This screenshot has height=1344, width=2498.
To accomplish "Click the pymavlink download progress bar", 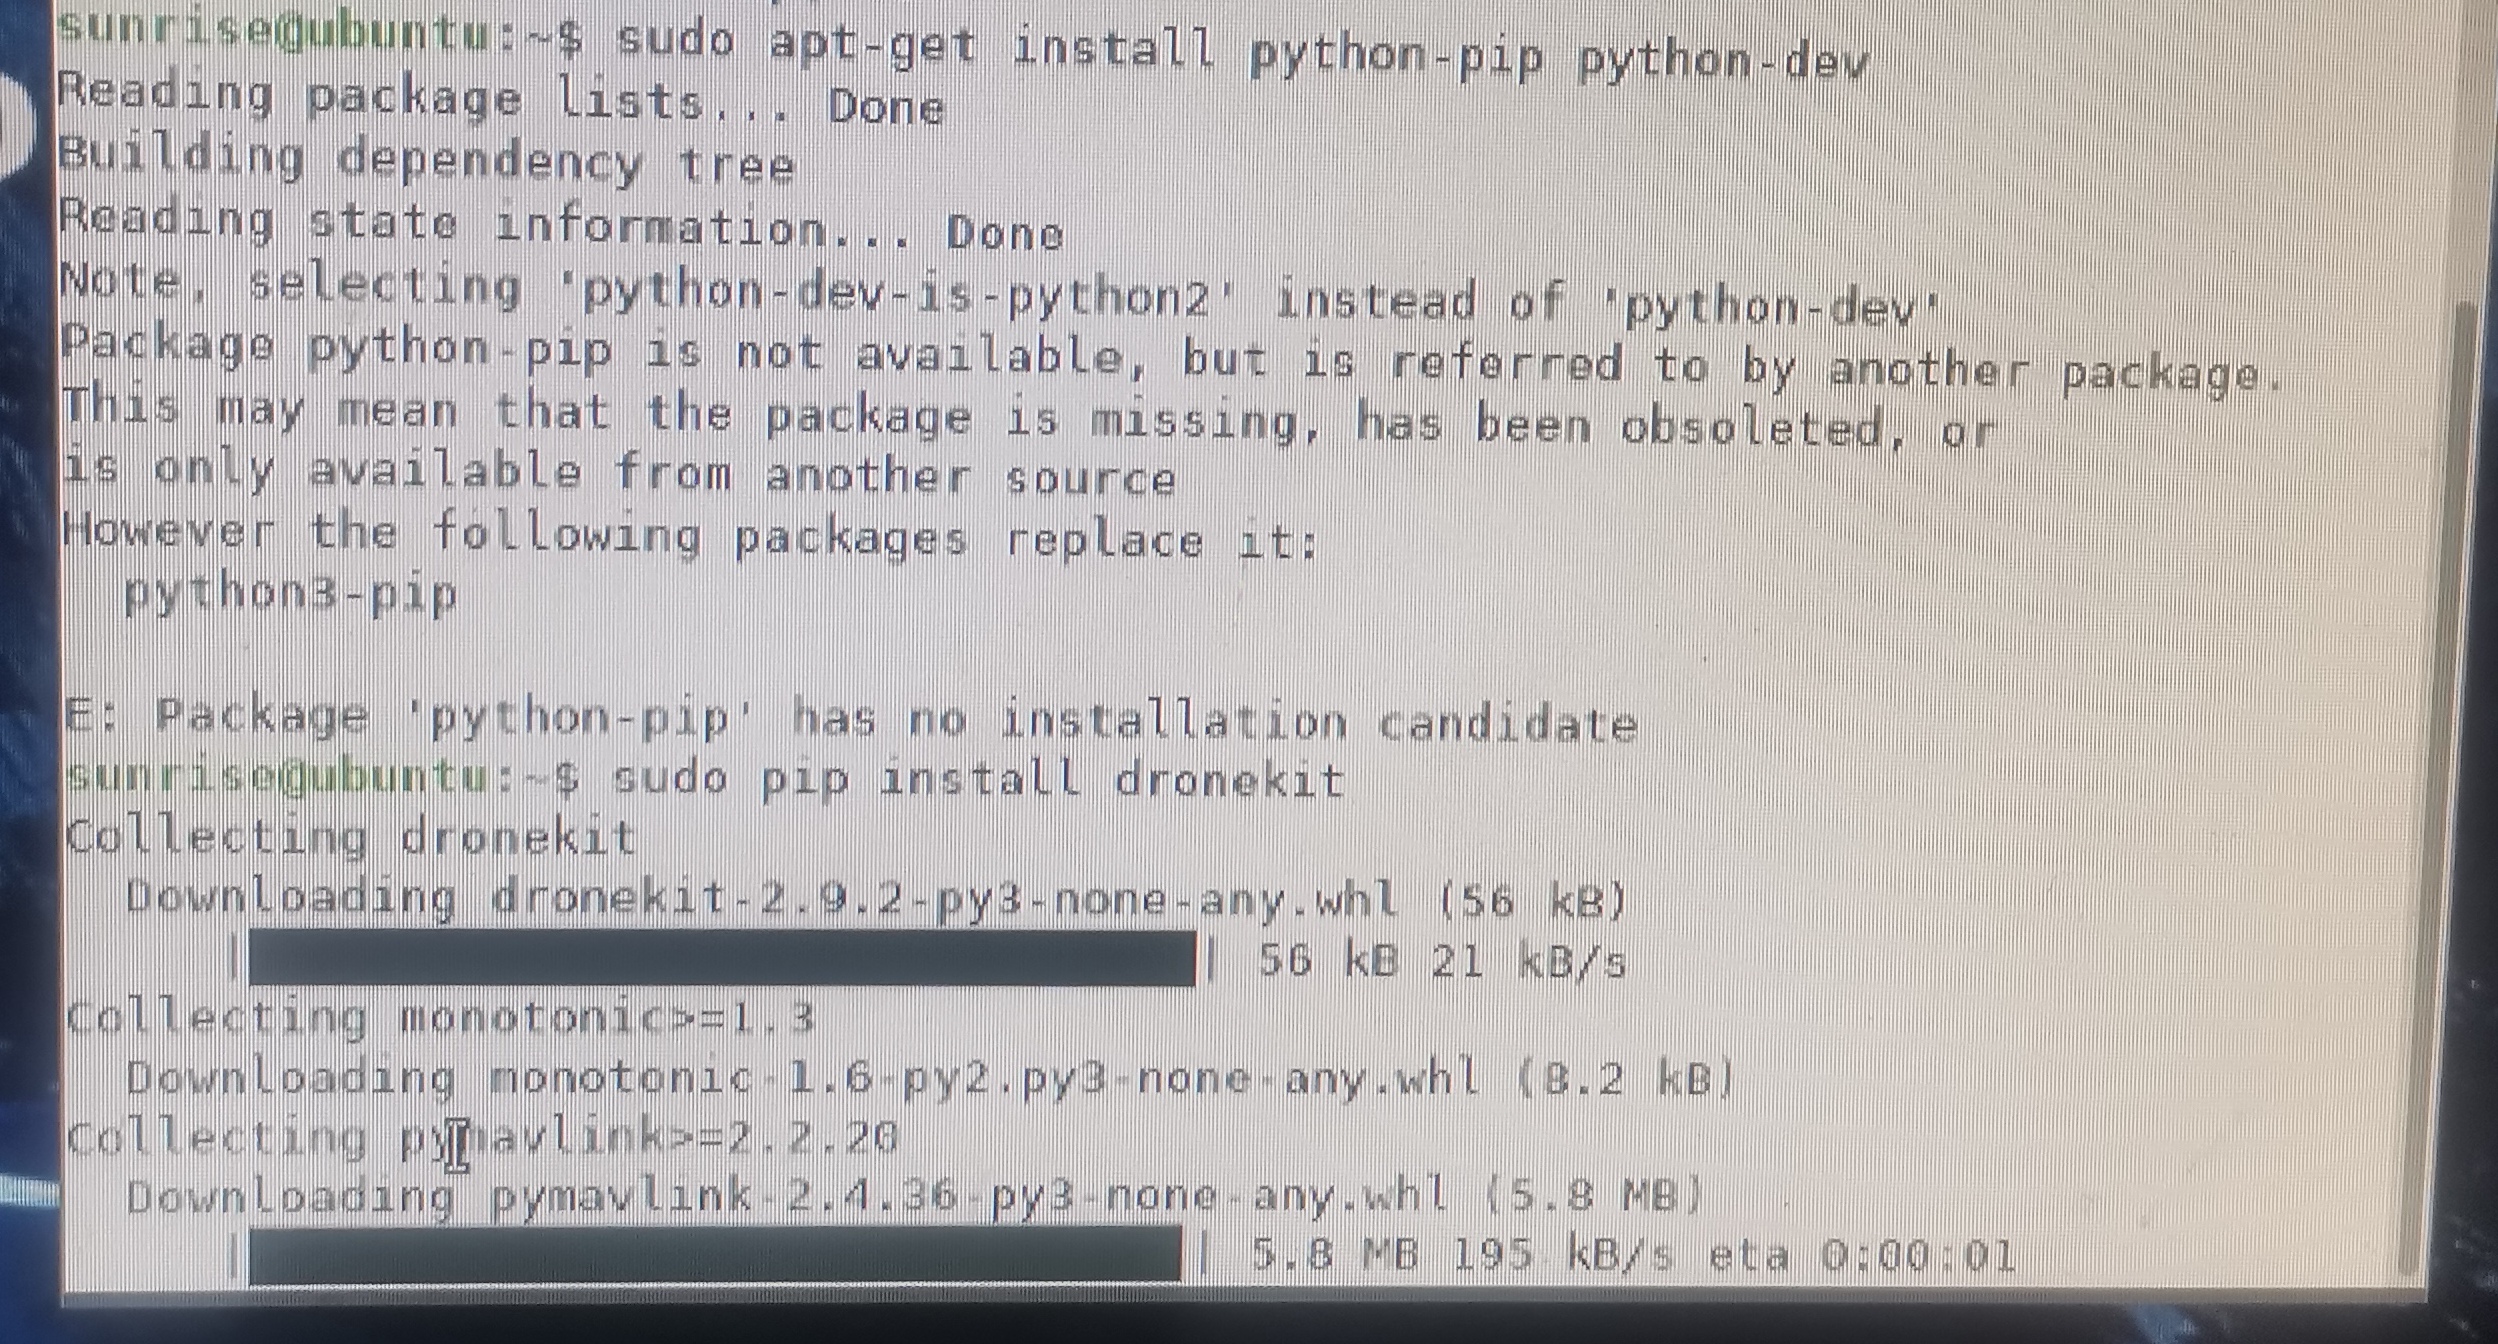I will [x=714, y=1256].
